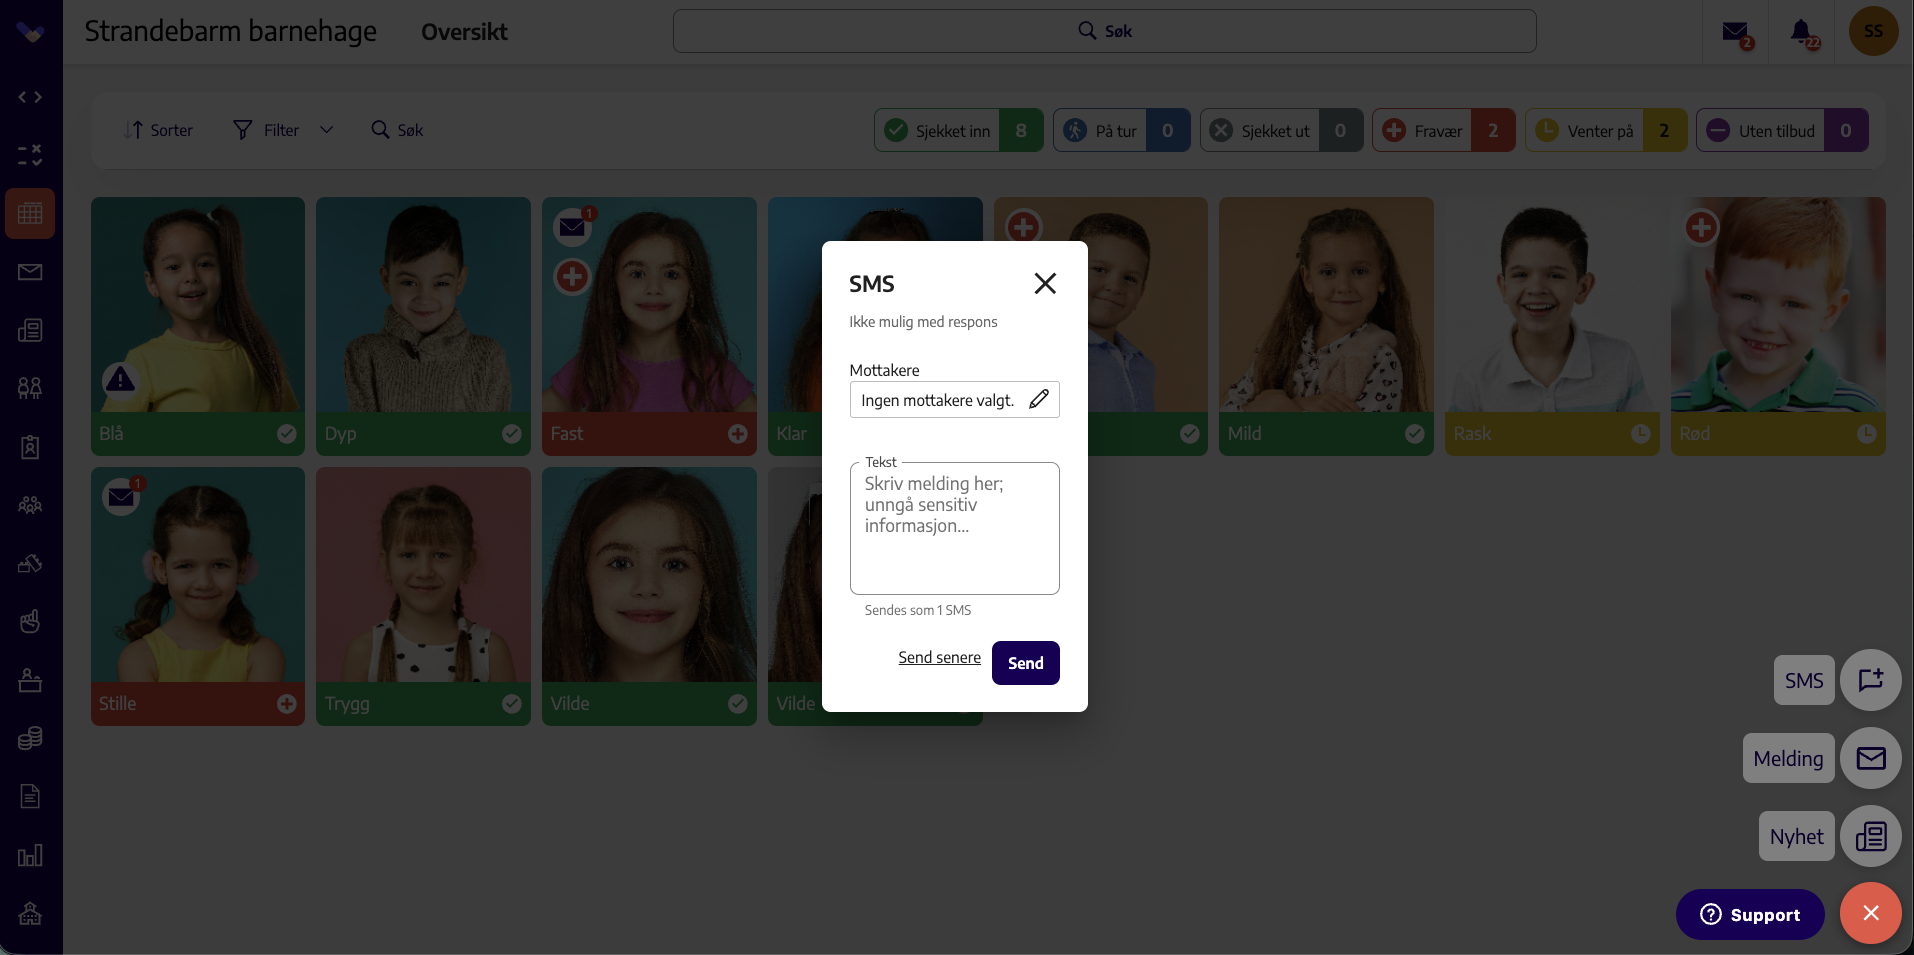
Task: Click the Sorter button
Action: pos(158,130)
